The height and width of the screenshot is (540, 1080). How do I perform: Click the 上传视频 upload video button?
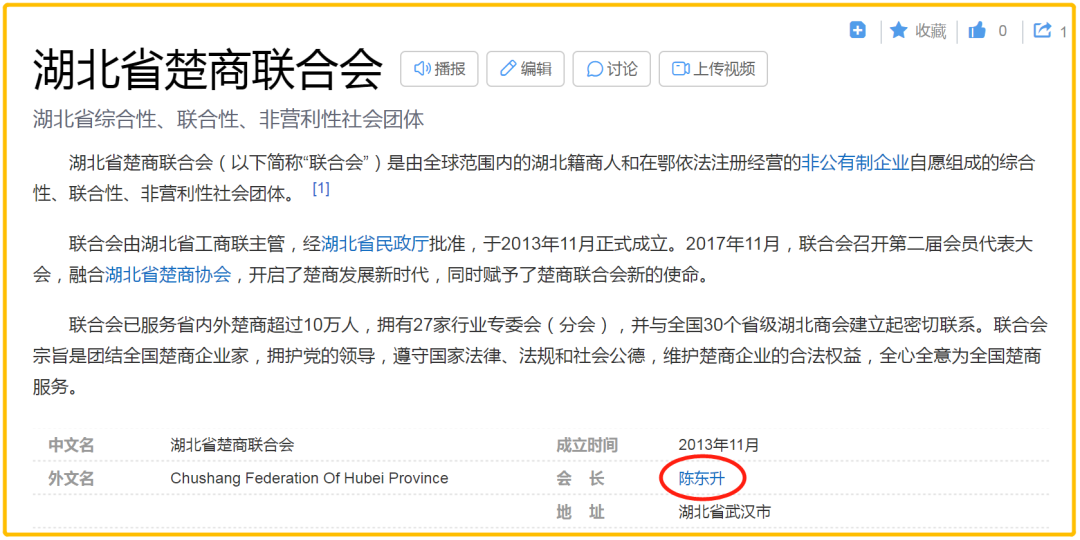pos(713,69)
